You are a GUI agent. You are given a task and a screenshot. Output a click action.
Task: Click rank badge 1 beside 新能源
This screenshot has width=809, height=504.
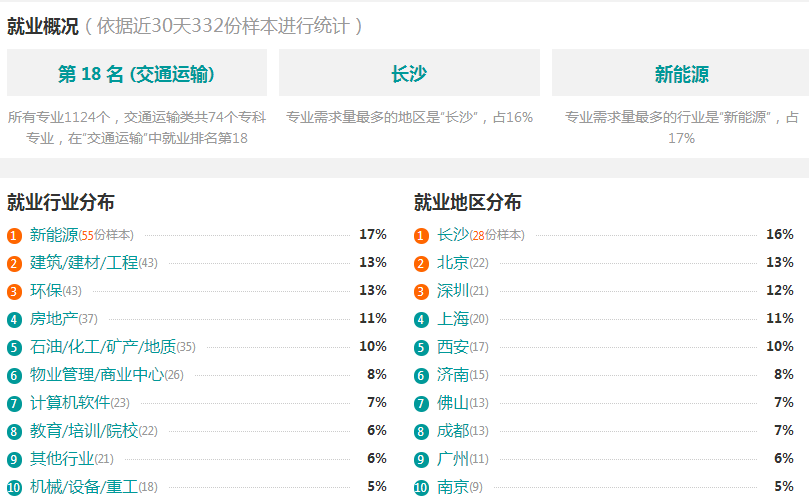(x=14, y=236)
